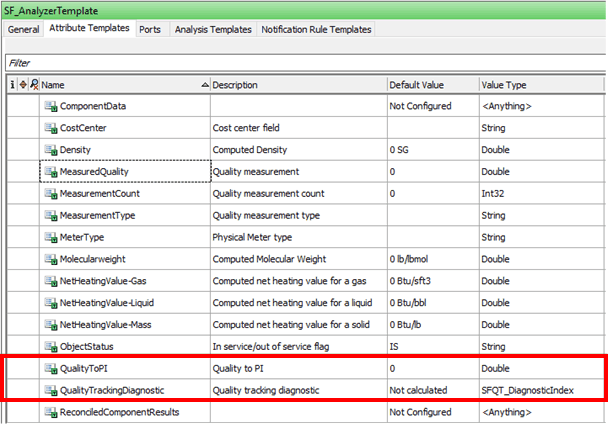Click the '0 Btu/bbl' default value
Image resolution: width=608 pixels, height=424 pixels.
(x=408, y=303)
